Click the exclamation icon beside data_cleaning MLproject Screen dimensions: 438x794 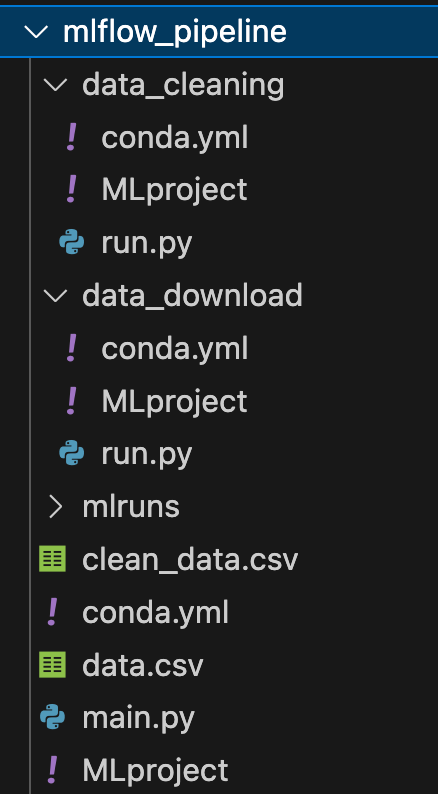point(72,190)
